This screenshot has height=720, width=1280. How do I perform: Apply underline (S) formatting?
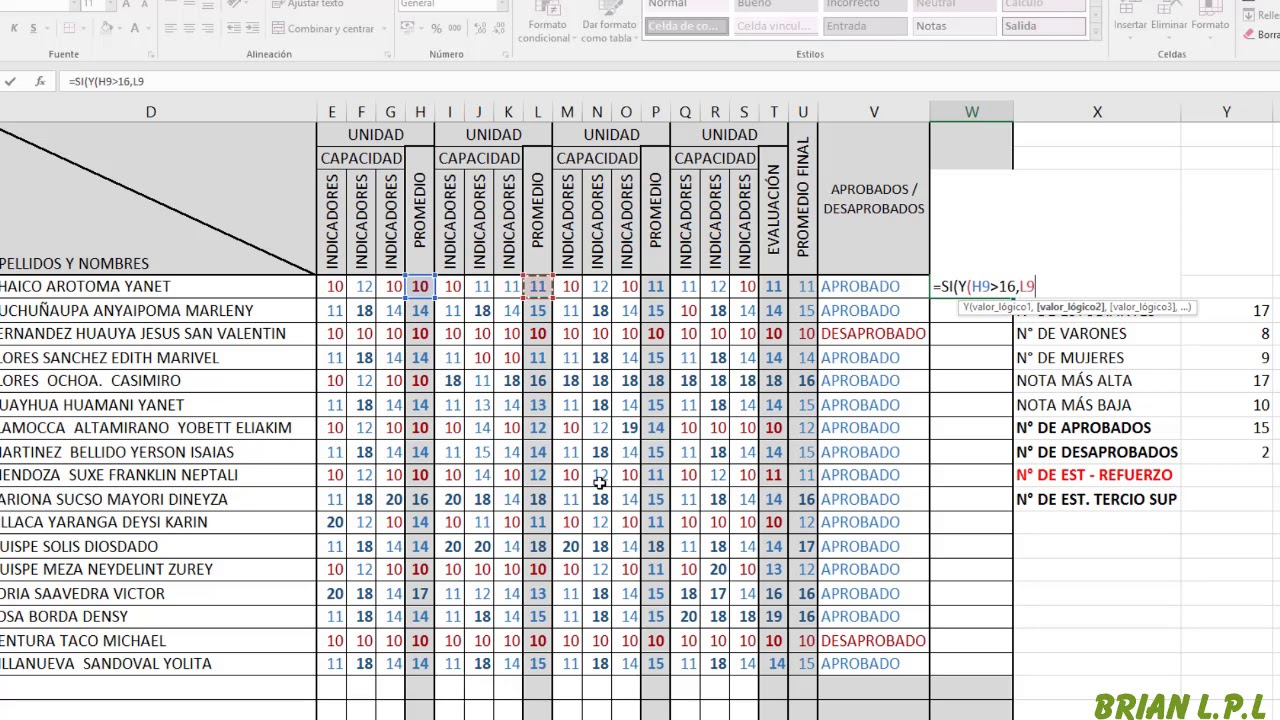(33, 28)
